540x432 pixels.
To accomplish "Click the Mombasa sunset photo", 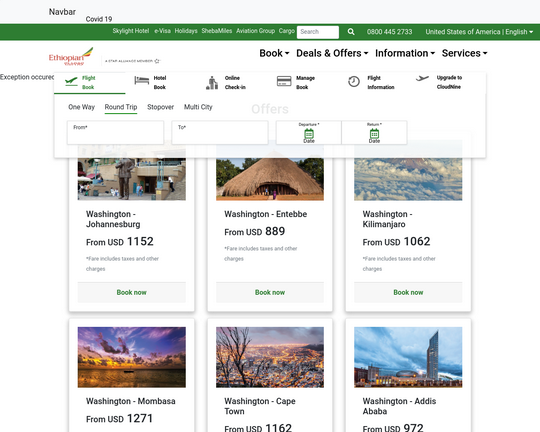I will [x=132, y=357].
